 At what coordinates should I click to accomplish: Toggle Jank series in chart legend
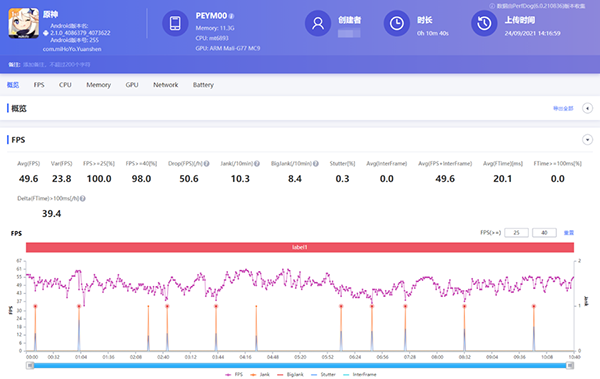click(260, 374)
